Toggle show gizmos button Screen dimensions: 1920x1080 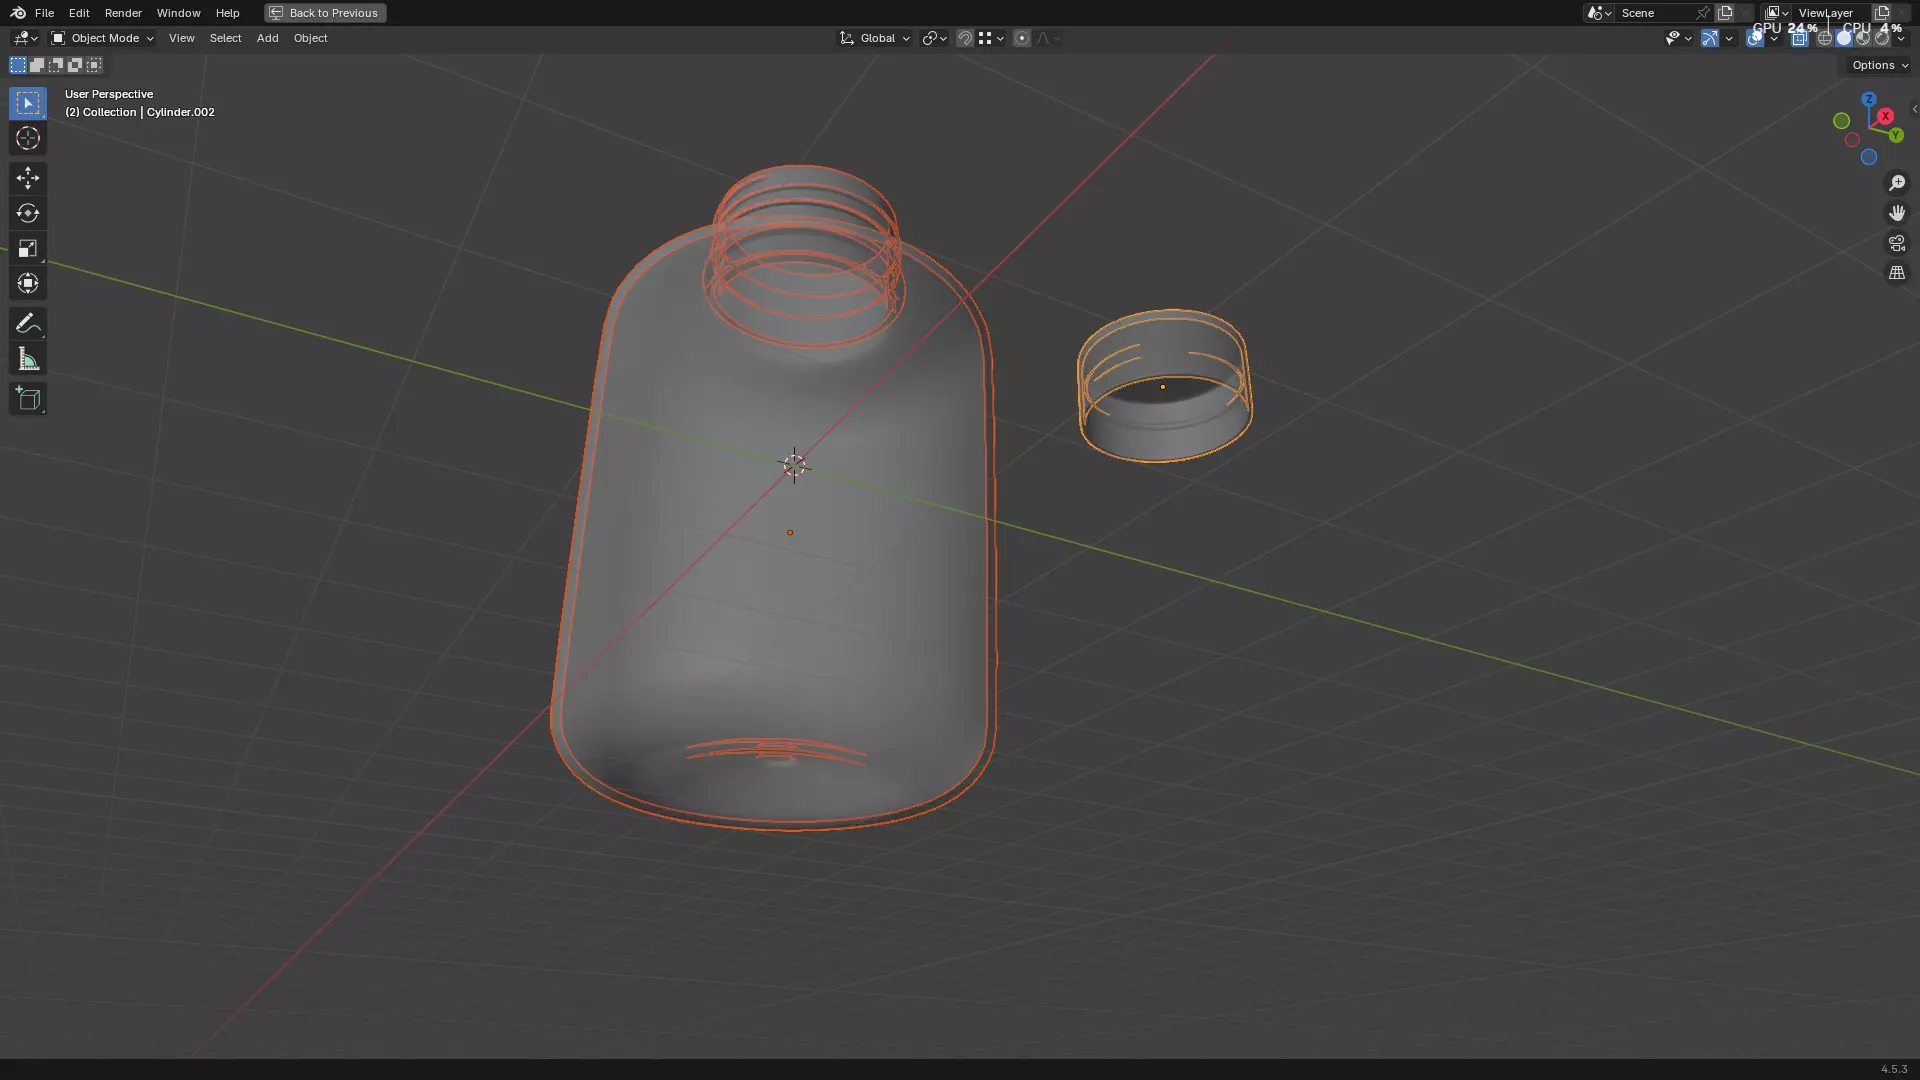[x=1710, y=38]
